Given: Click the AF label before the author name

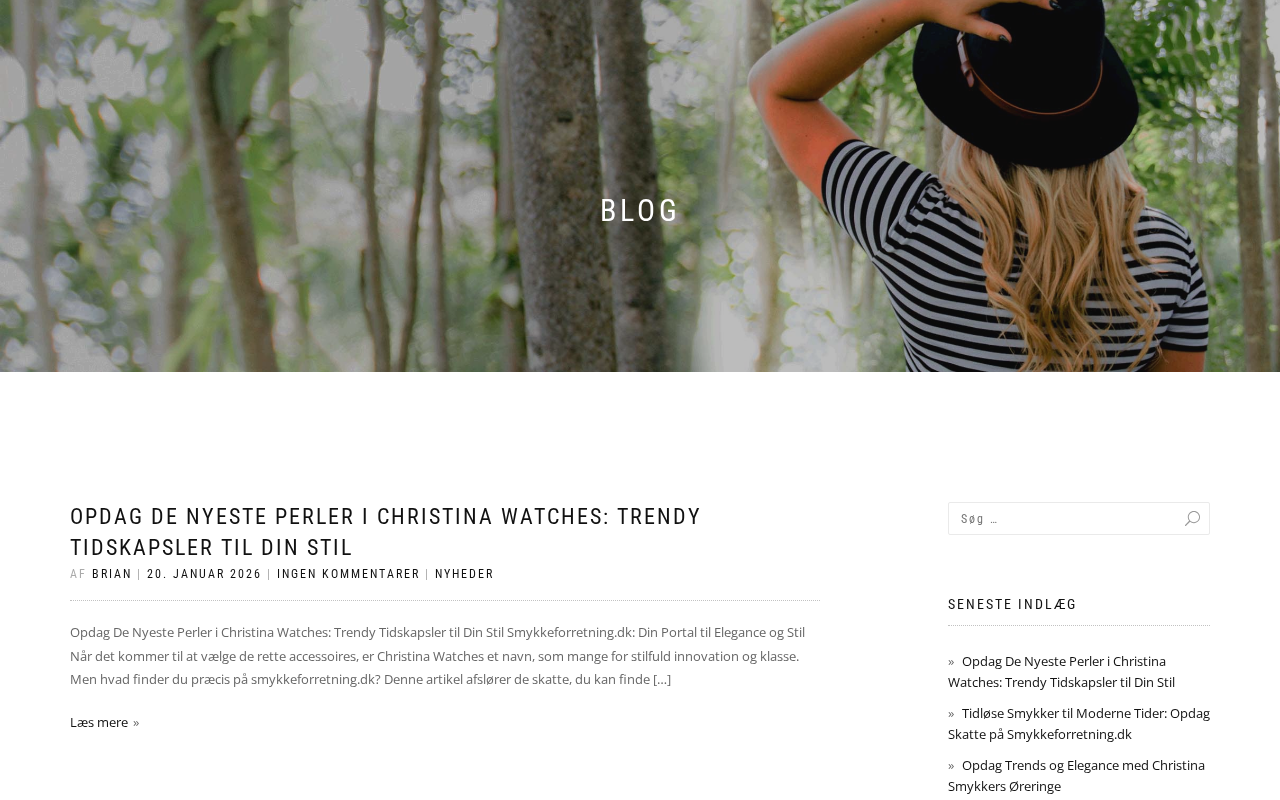Looking at the screenshot, I should (x=78, y=574).
